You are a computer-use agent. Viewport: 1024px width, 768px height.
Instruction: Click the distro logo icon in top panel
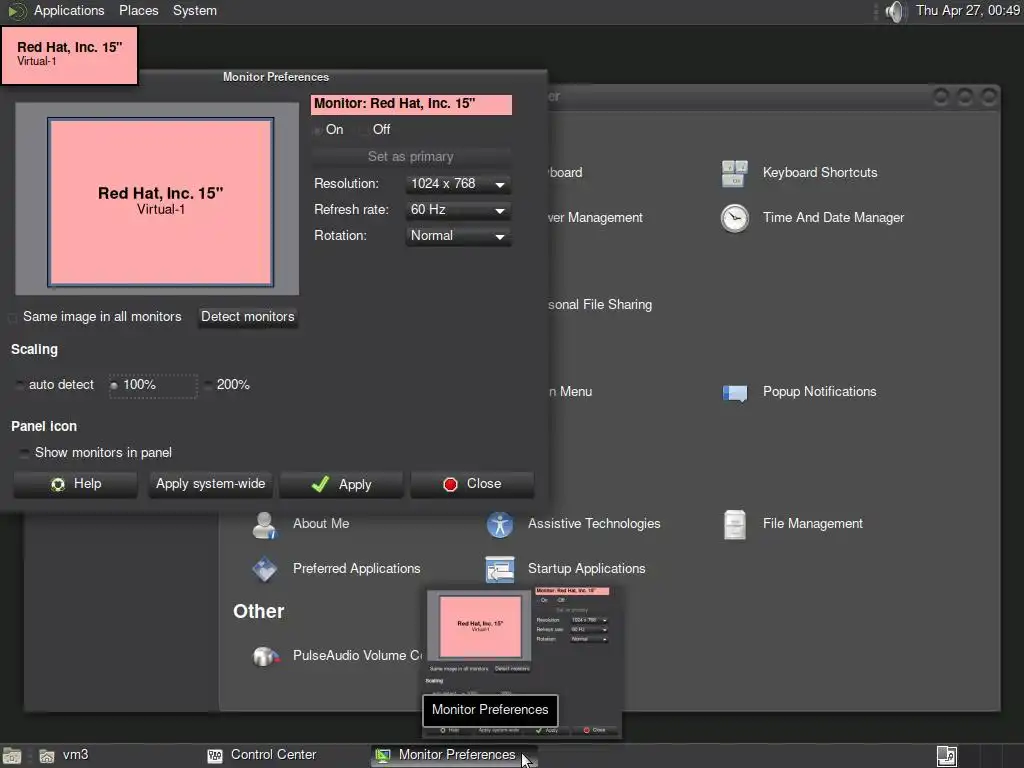click(x=16, y=11)
